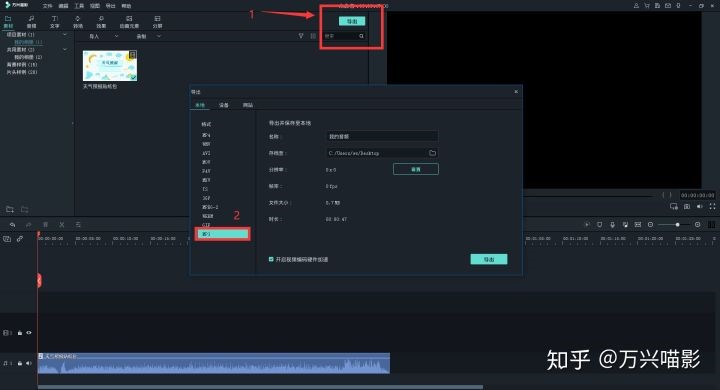Collapse the 项目素材 folder arrow

point(65,34)
